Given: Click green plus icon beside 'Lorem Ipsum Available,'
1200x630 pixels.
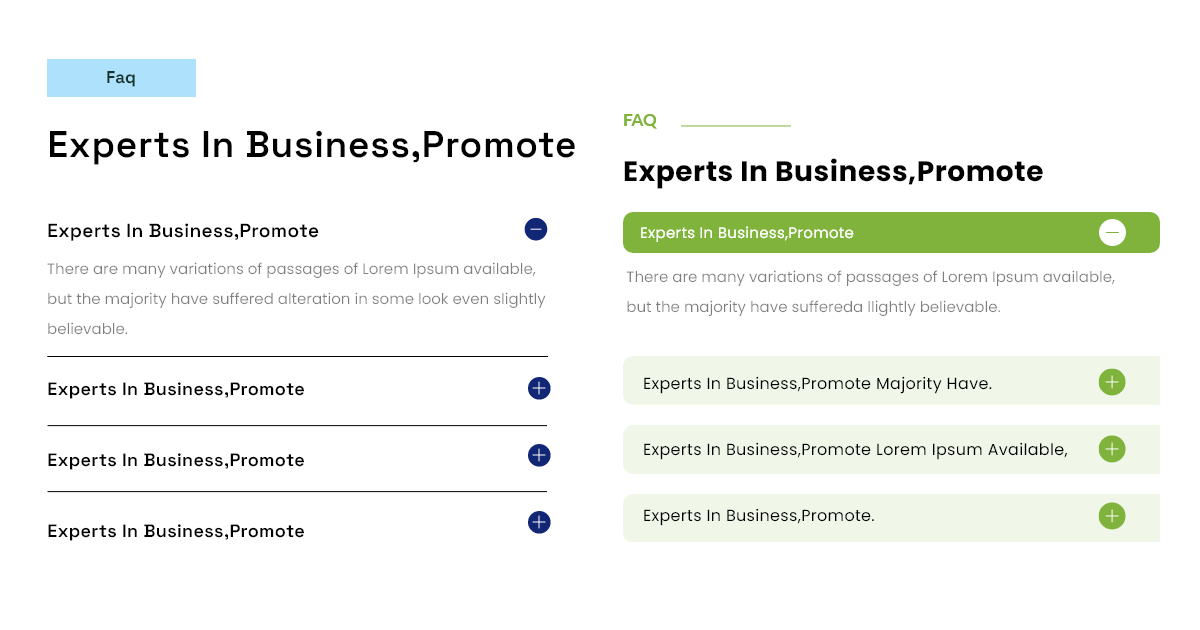Looking at the screenshot, I should tap(1112, 449).
